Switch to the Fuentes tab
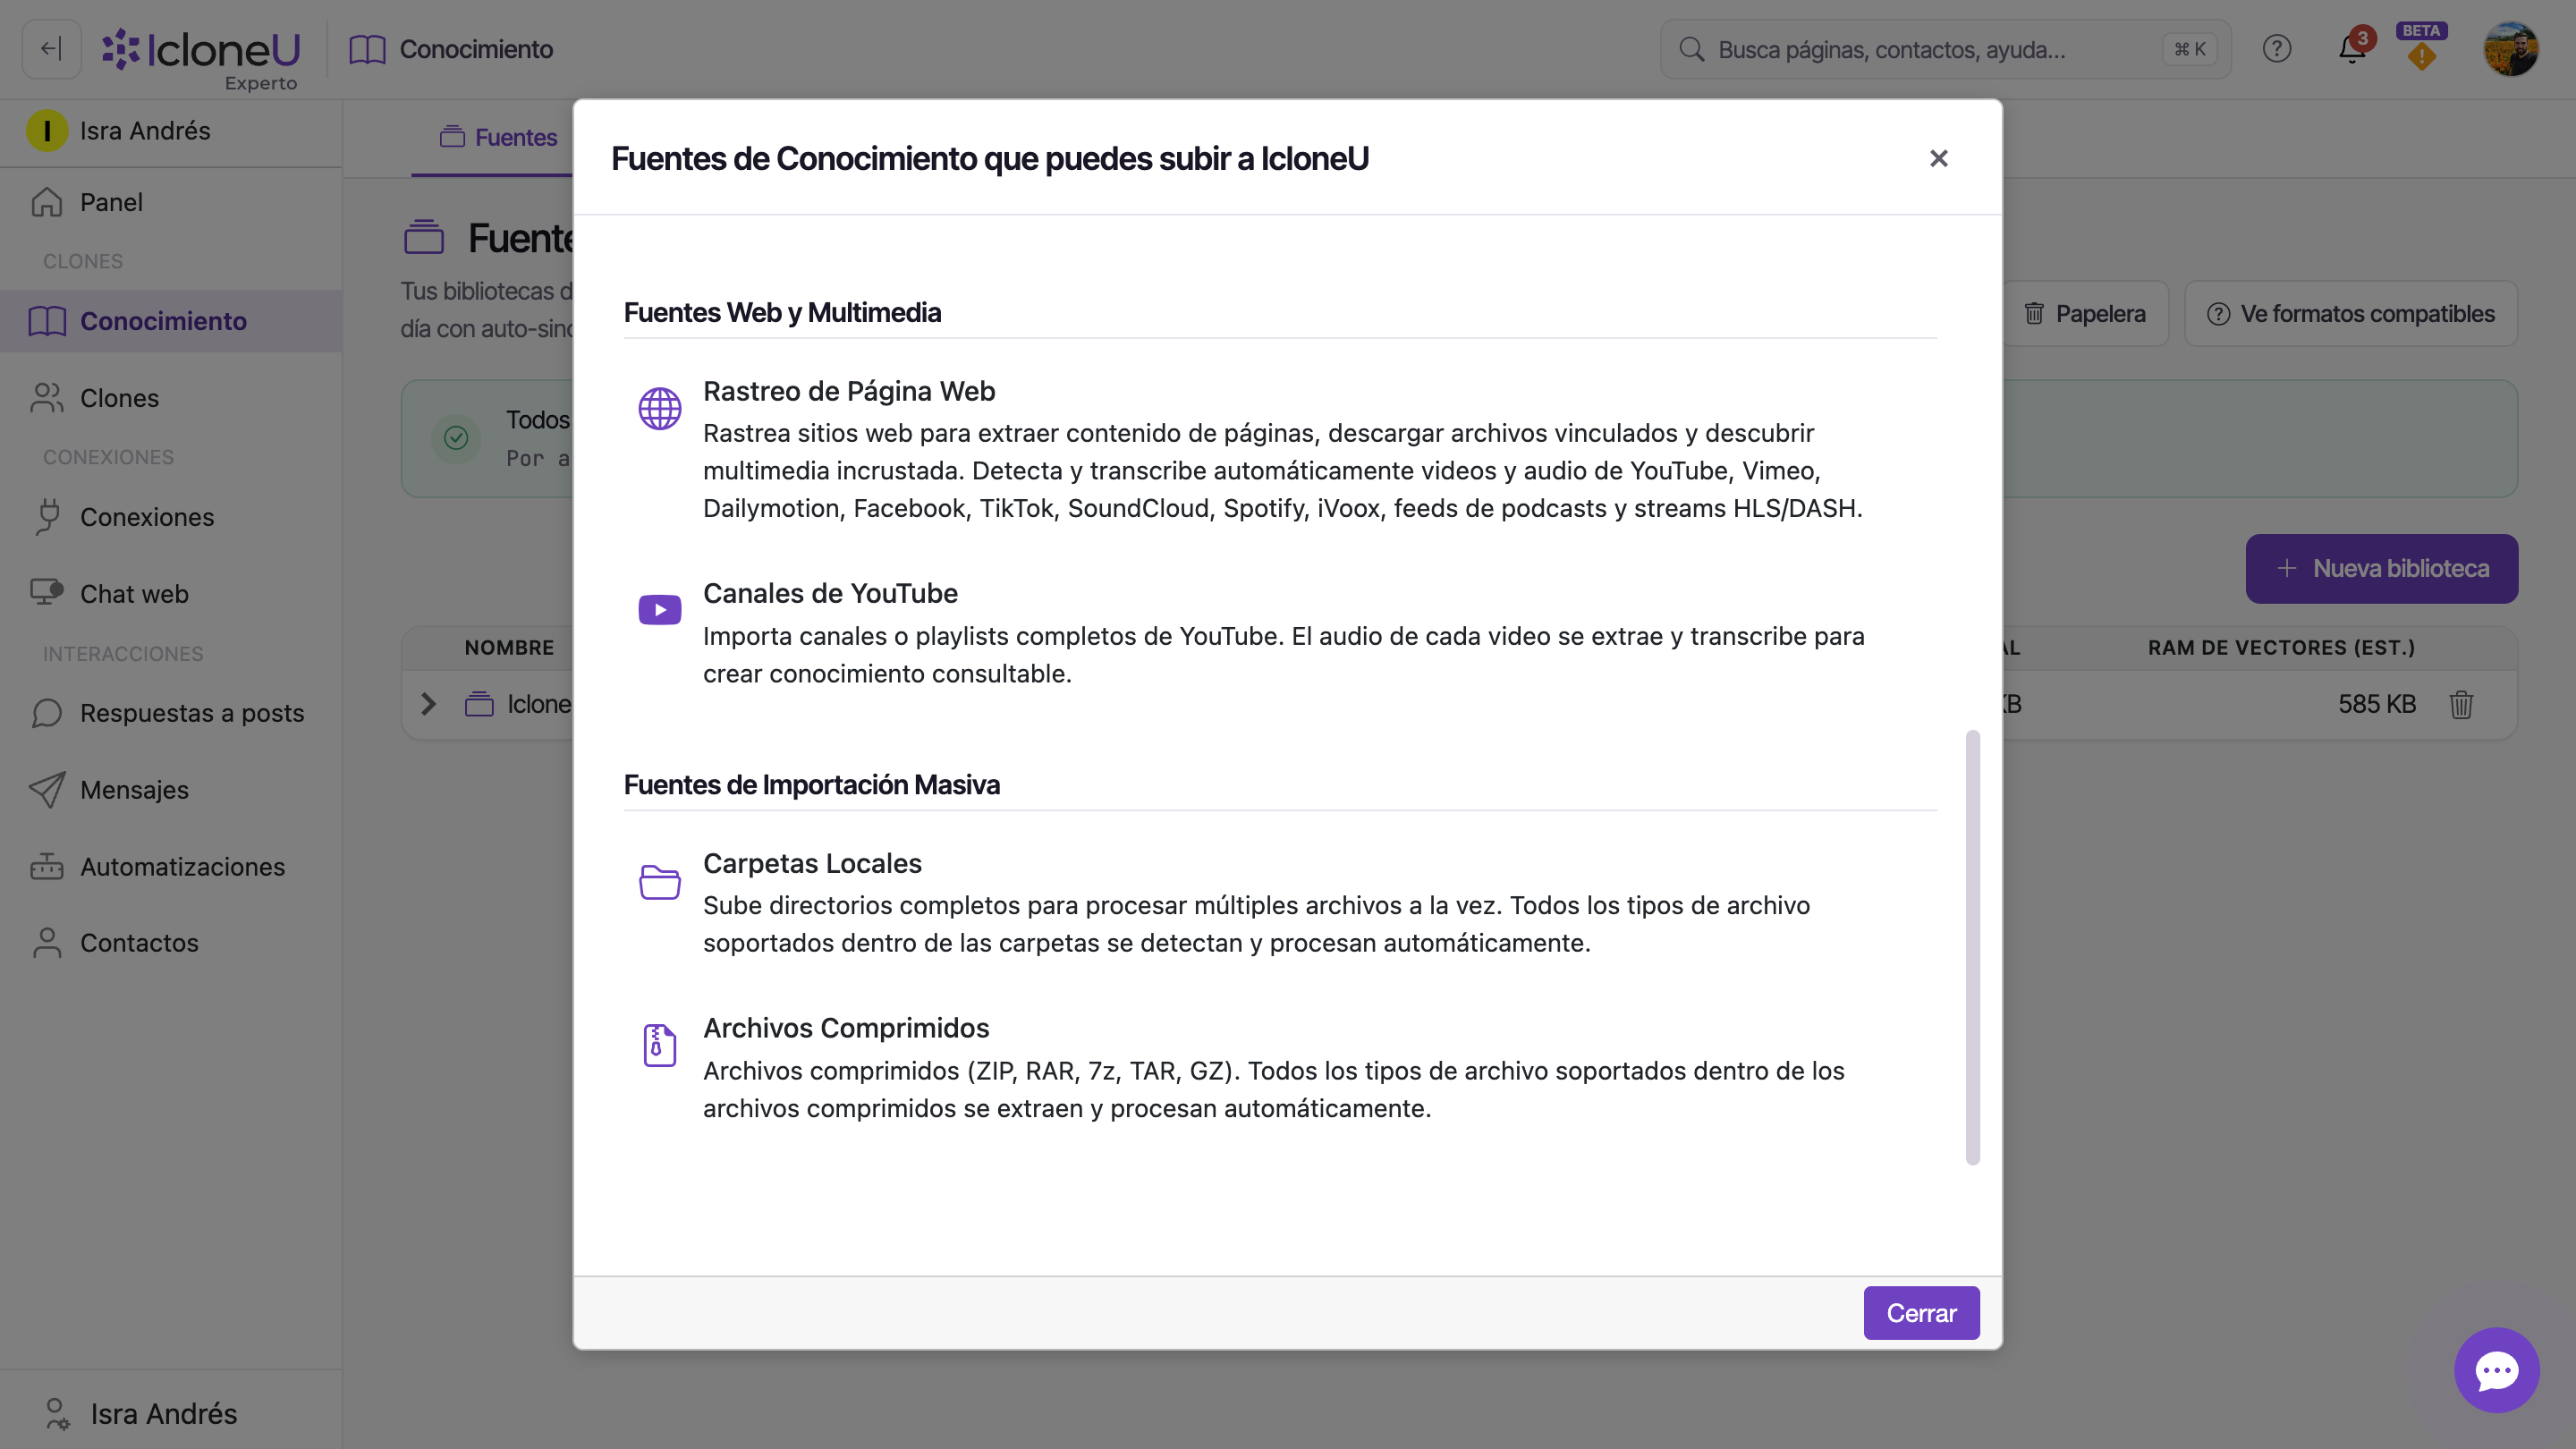The image size is (2576, 1449). click(x=498, y=137)
